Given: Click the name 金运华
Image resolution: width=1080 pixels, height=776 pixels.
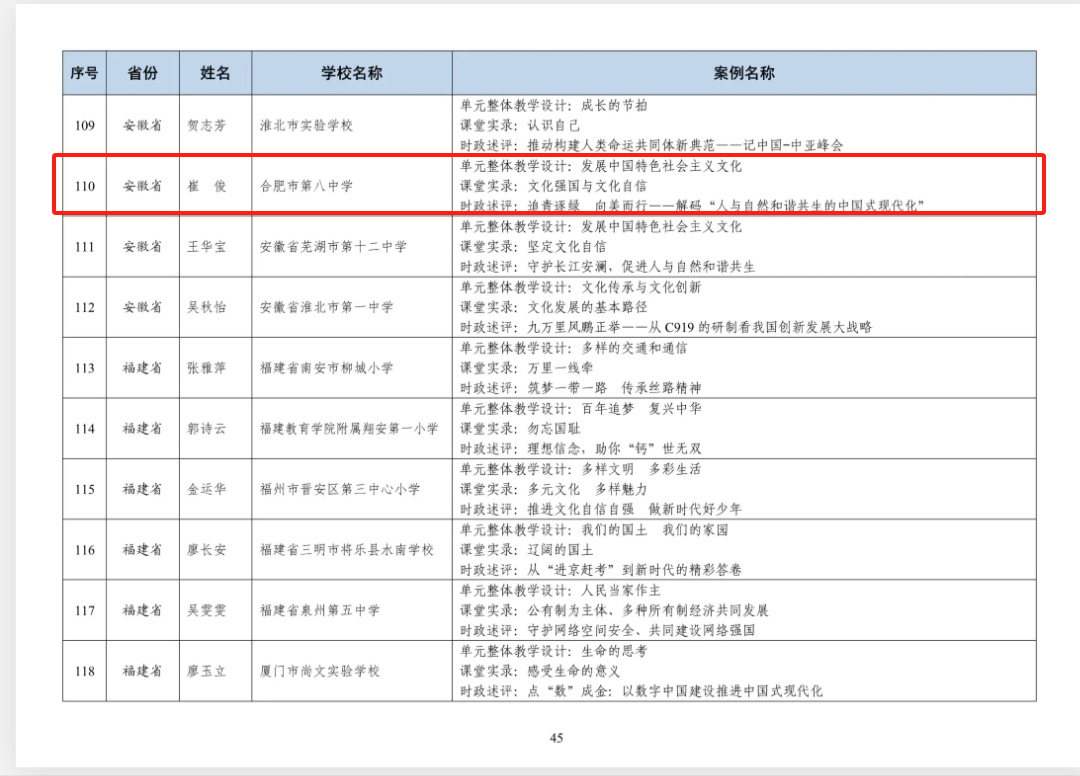Looking at the screenshot, I should click(207, 489).
